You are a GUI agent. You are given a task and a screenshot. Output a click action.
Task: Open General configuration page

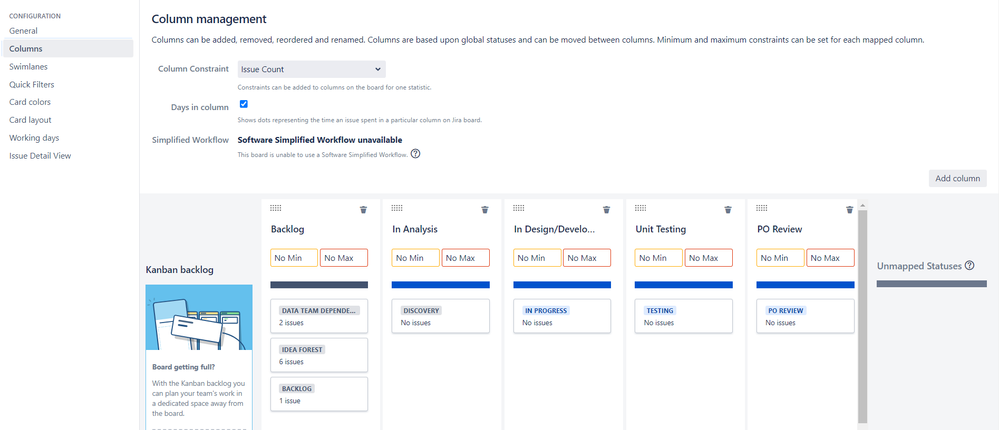(x=23, y=31)
